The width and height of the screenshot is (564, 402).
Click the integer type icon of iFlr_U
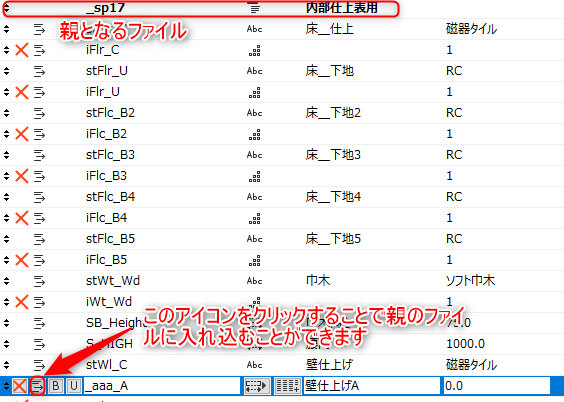pyautogui.click(x=255, y=93)
